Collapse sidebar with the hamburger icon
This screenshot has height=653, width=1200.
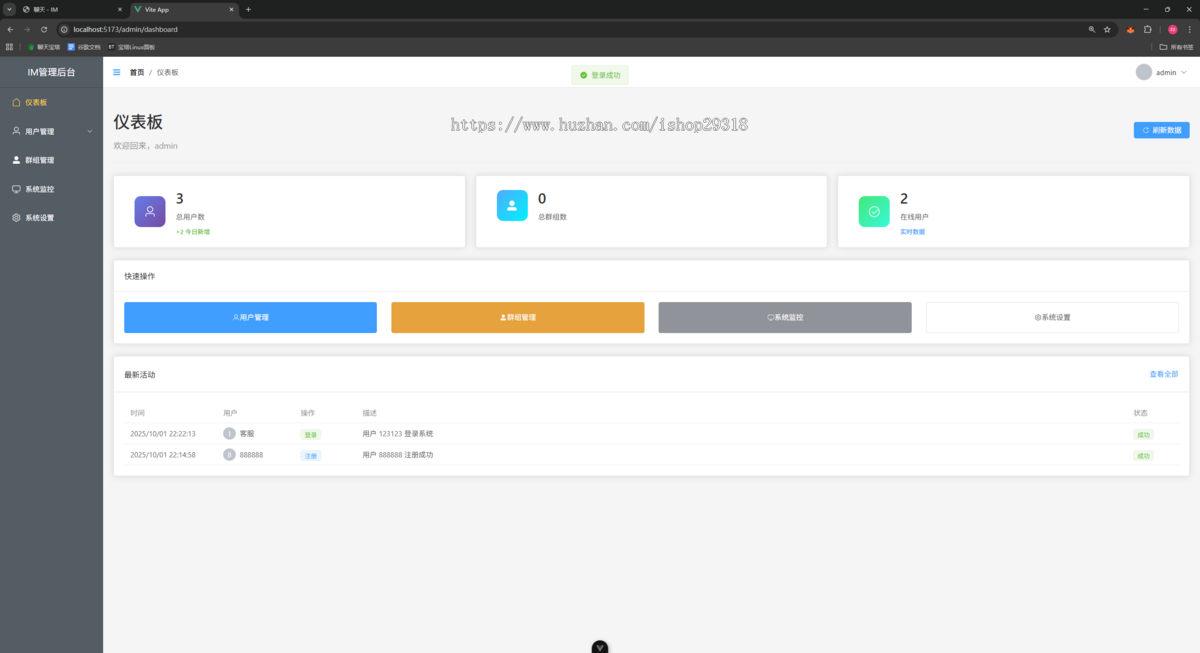(117, 72)
